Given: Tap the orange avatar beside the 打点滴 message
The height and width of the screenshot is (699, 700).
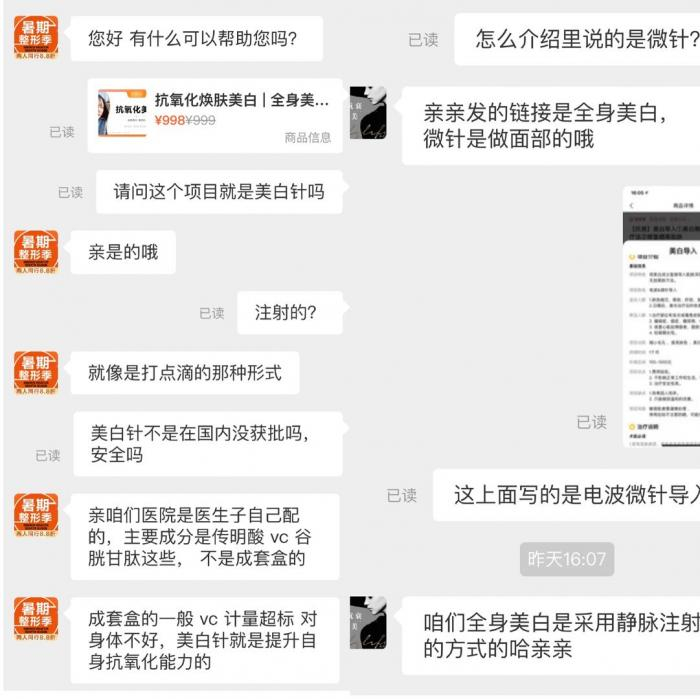Looking at the screenshot, I should pos(36,373).
